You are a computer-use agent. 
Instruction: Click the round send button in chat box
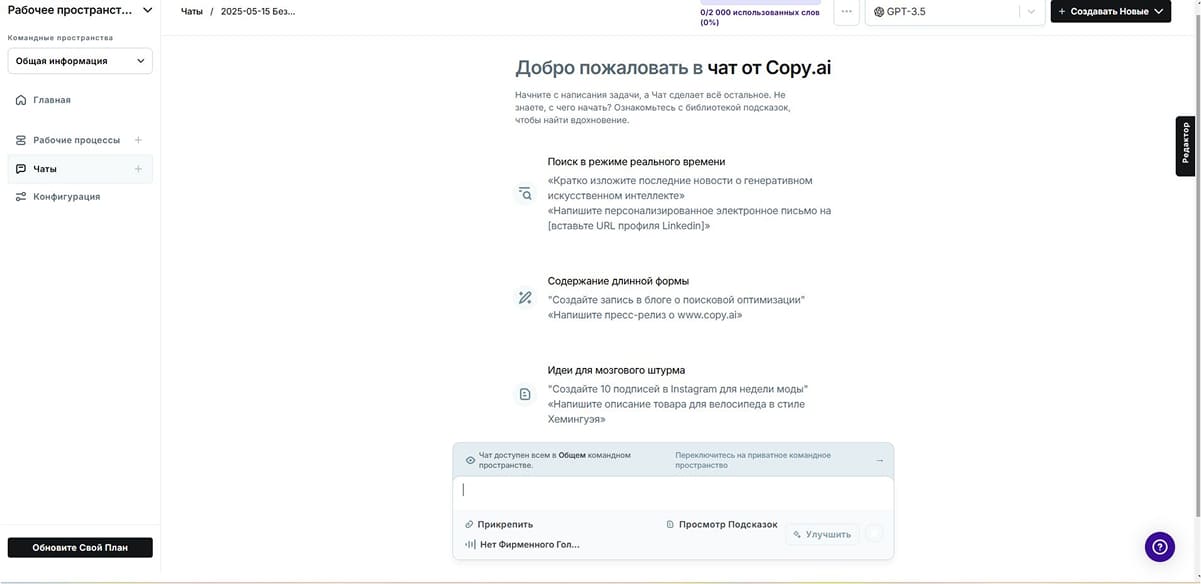pyautogui.click(x=875, y=534)
